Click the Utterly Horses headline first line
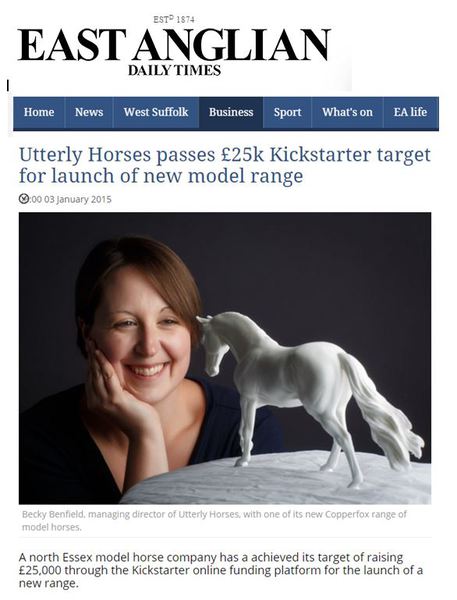This screenshot has width=457, height=600. click(x=225, y=155)
